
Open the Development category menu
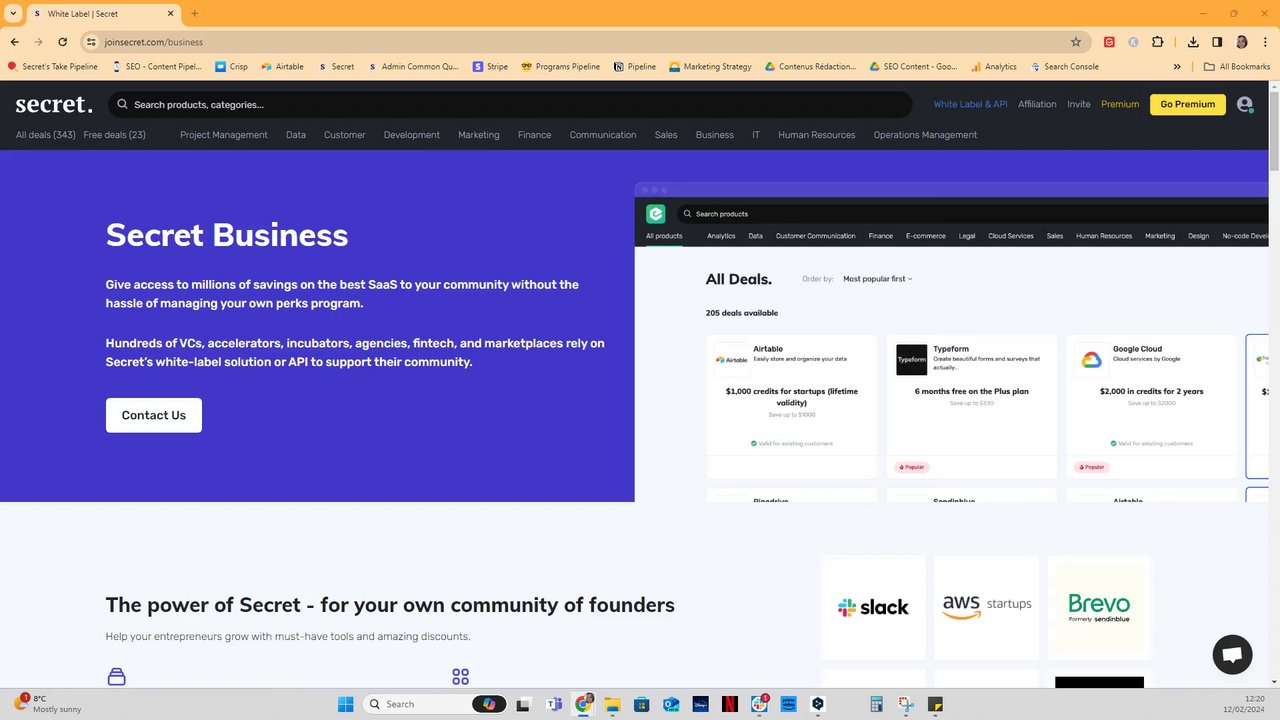coord(411,135)
